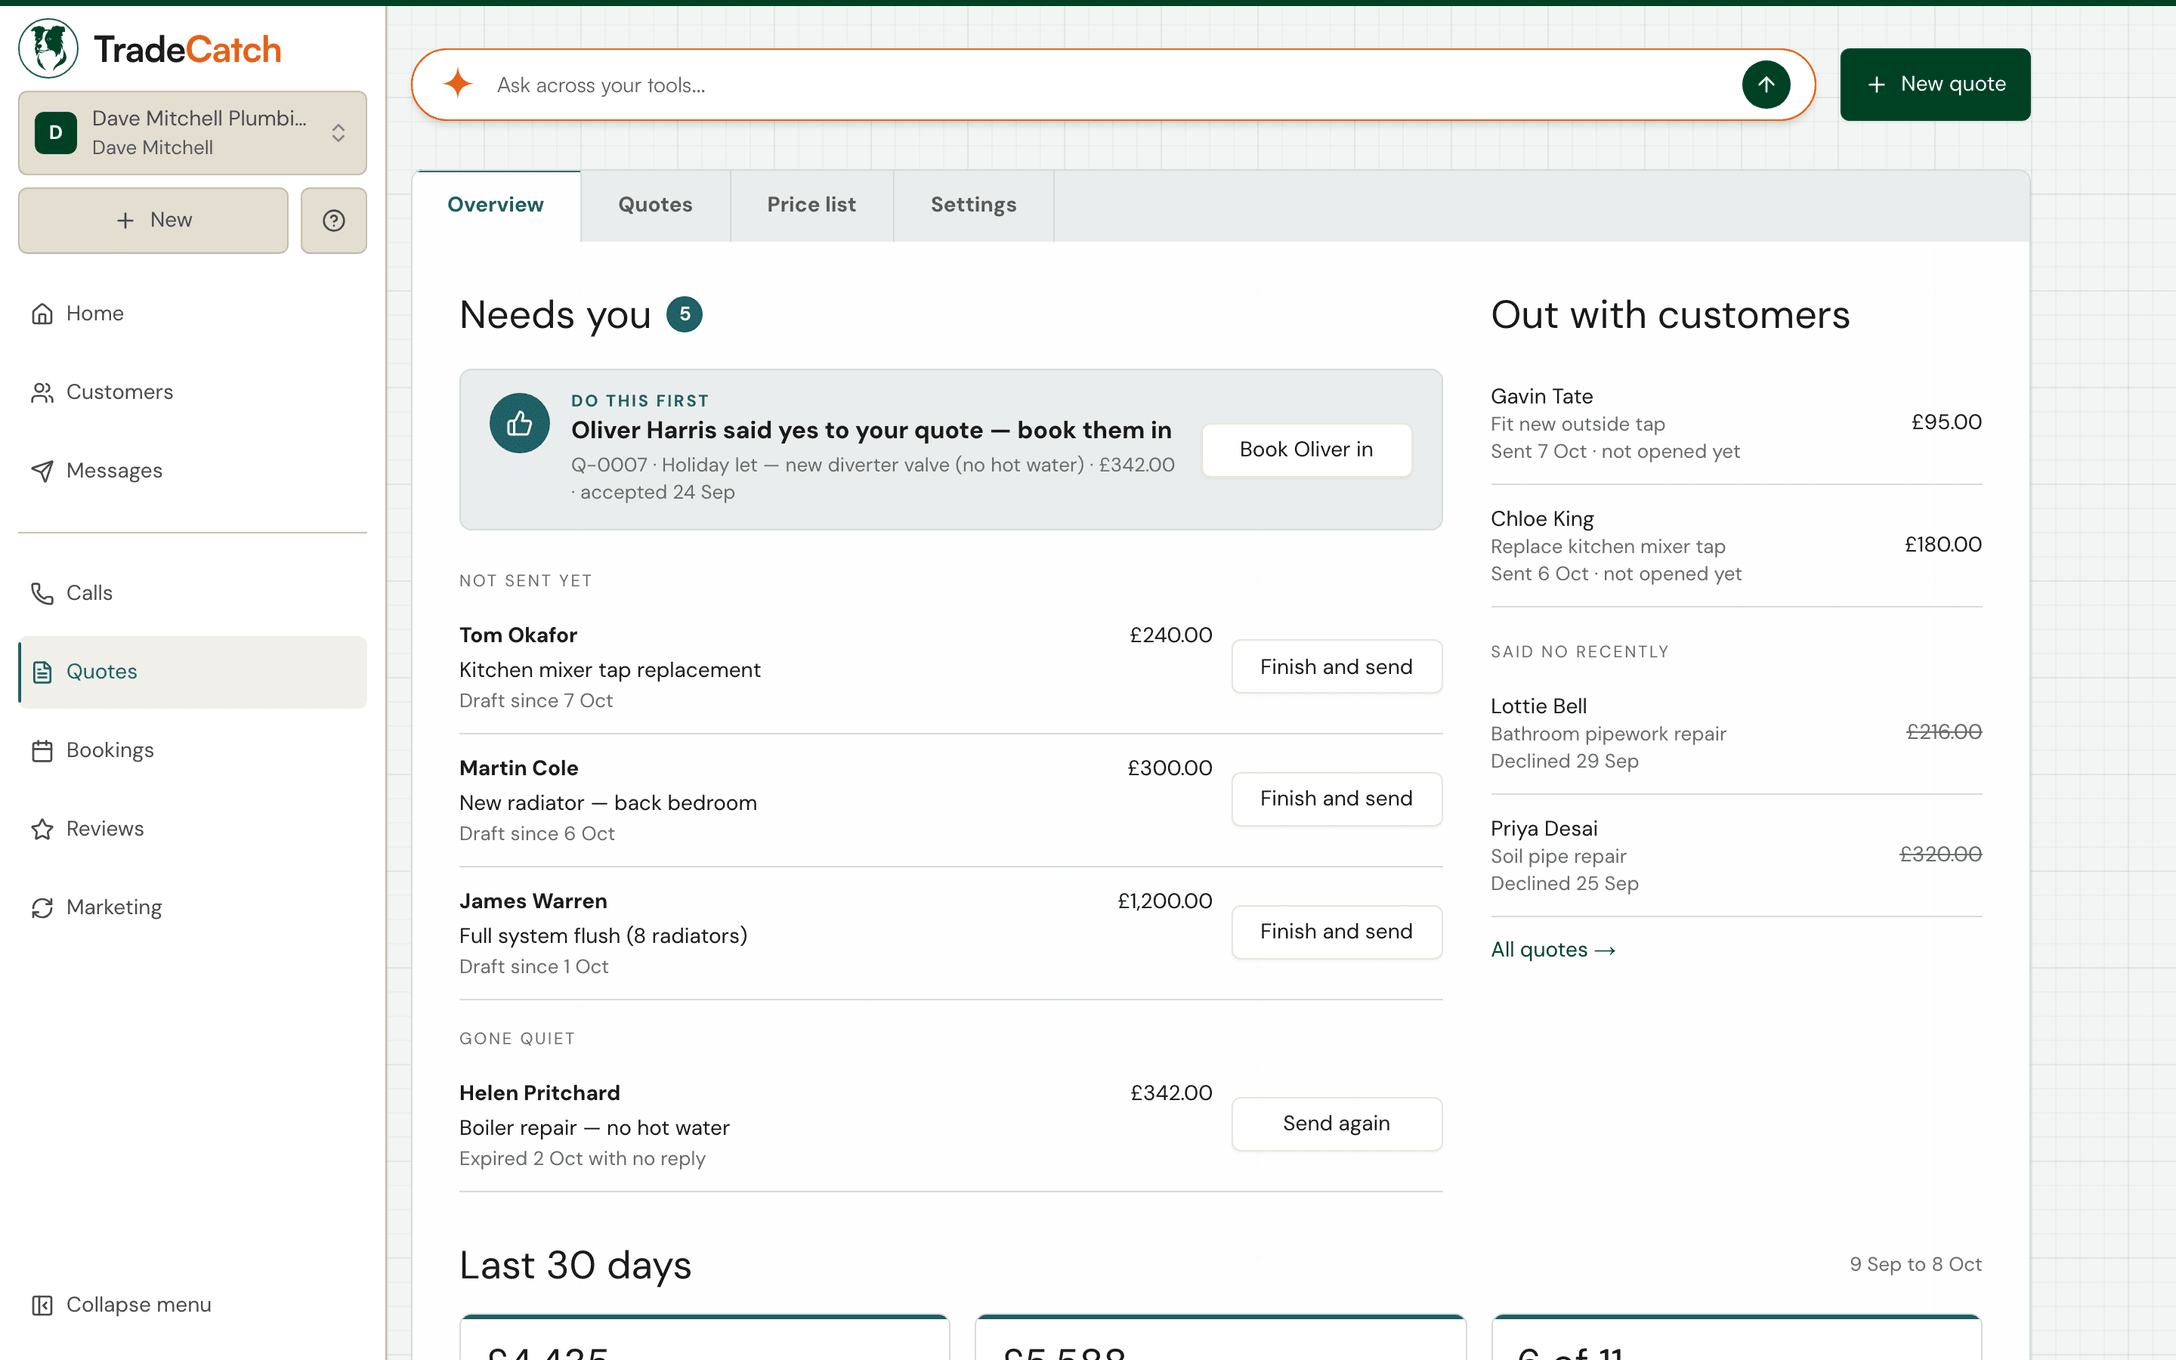Click the New quote button
The width and height of the screenshot is (2176, 1360).
pyautogui.click(x=1935, y=84)
